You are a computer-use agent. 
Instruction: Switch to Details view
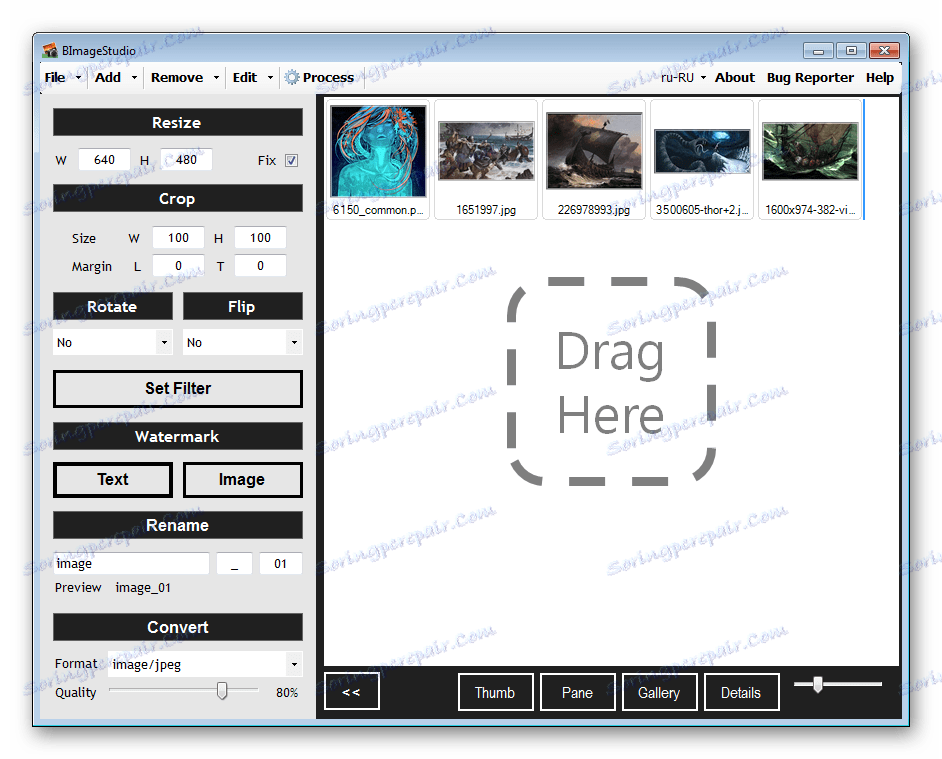[x=741, y=692]
